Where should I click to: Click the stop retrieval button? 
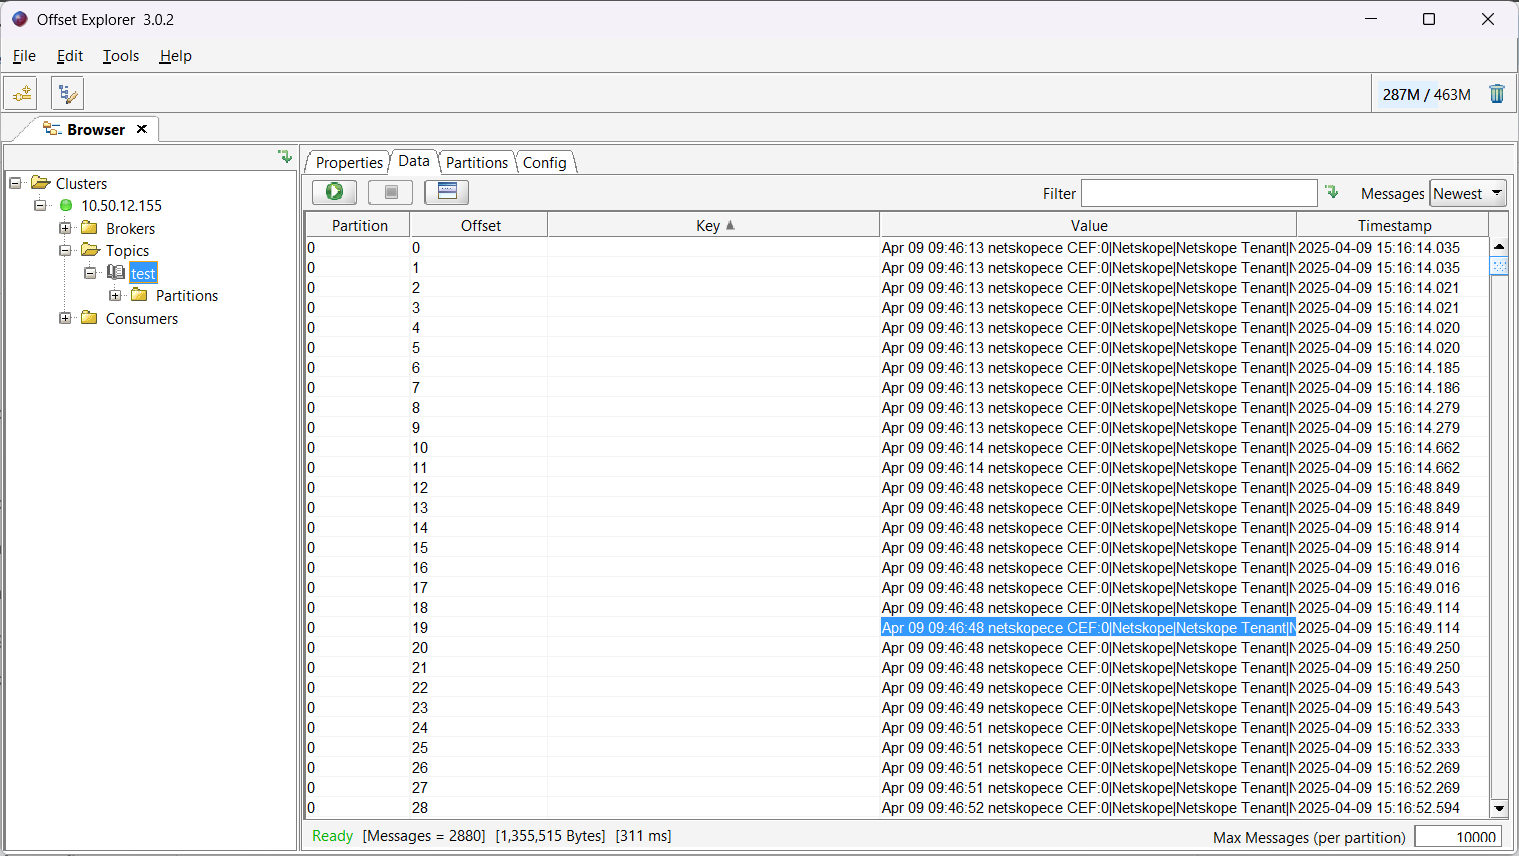coord(391,192)
